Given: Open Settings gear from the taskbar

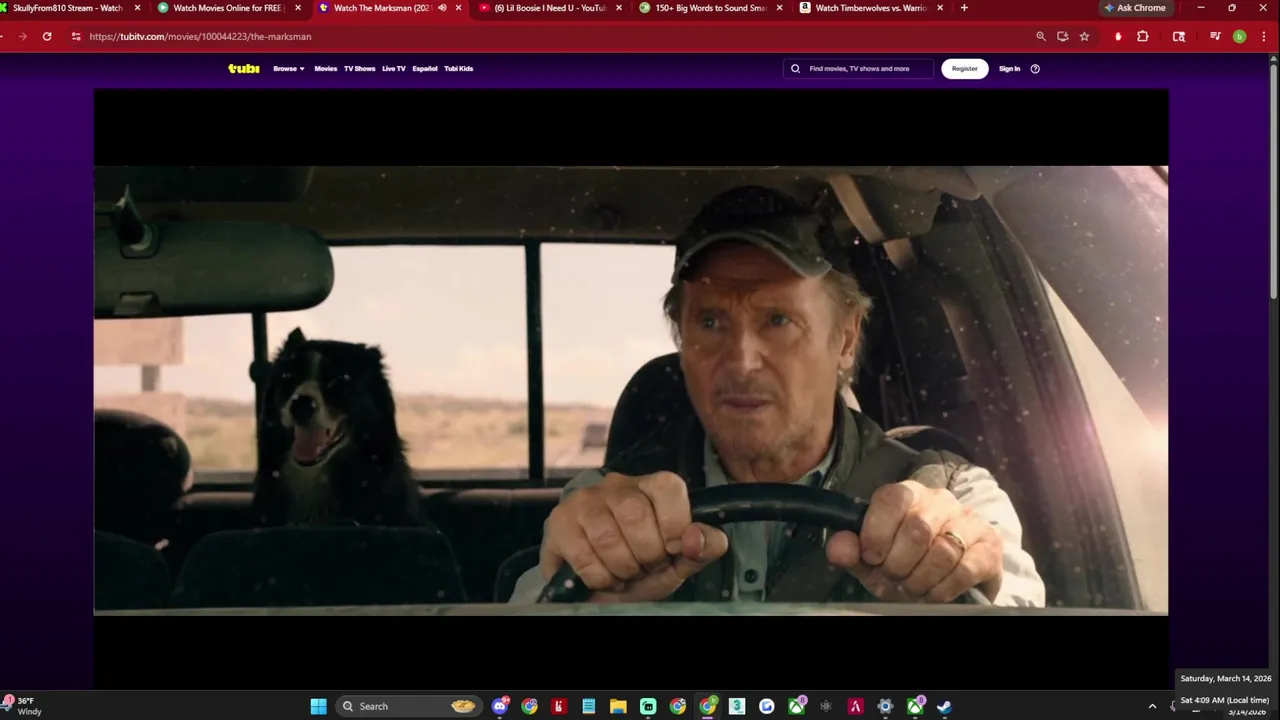Looking at the screenshot, I should coord(885,707).
